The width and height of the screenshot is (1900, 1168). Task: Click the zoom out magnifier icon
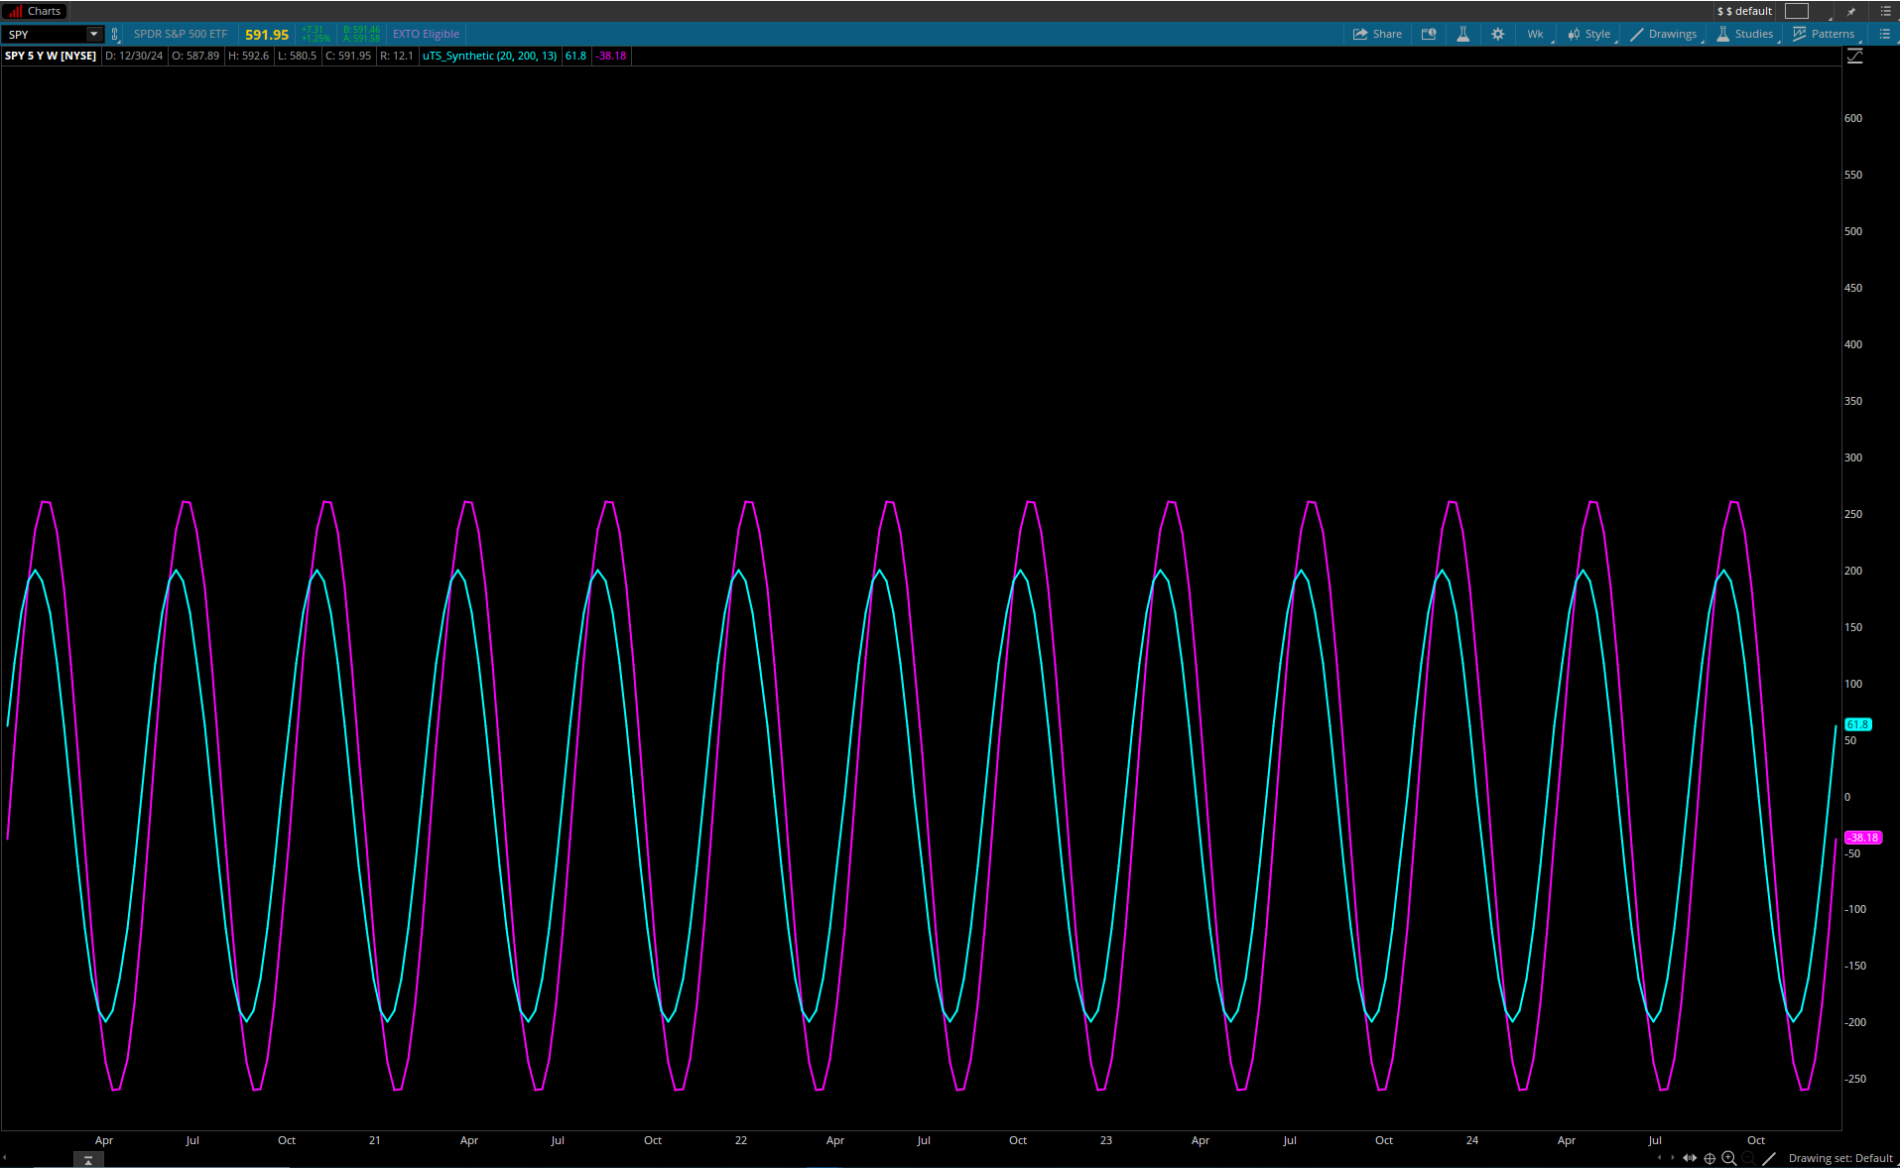(1748, 1158)
